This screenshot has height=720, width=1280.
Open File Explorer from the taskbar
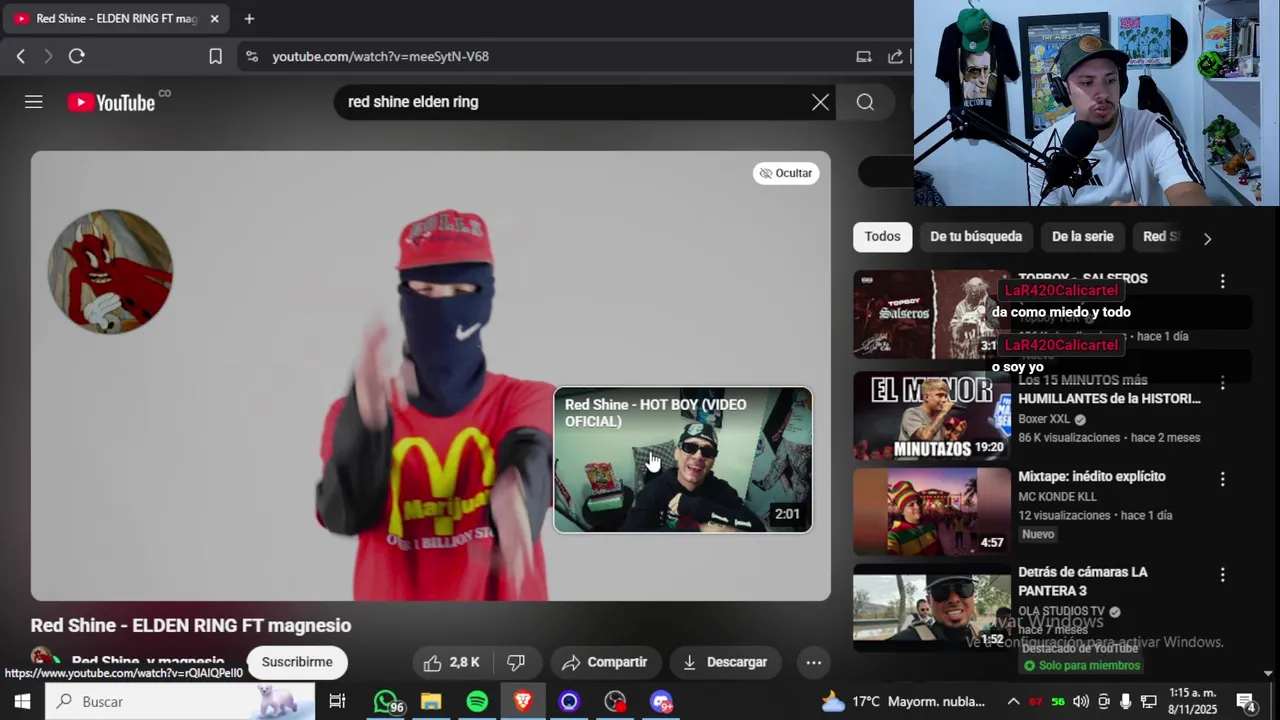click(431, 702)
